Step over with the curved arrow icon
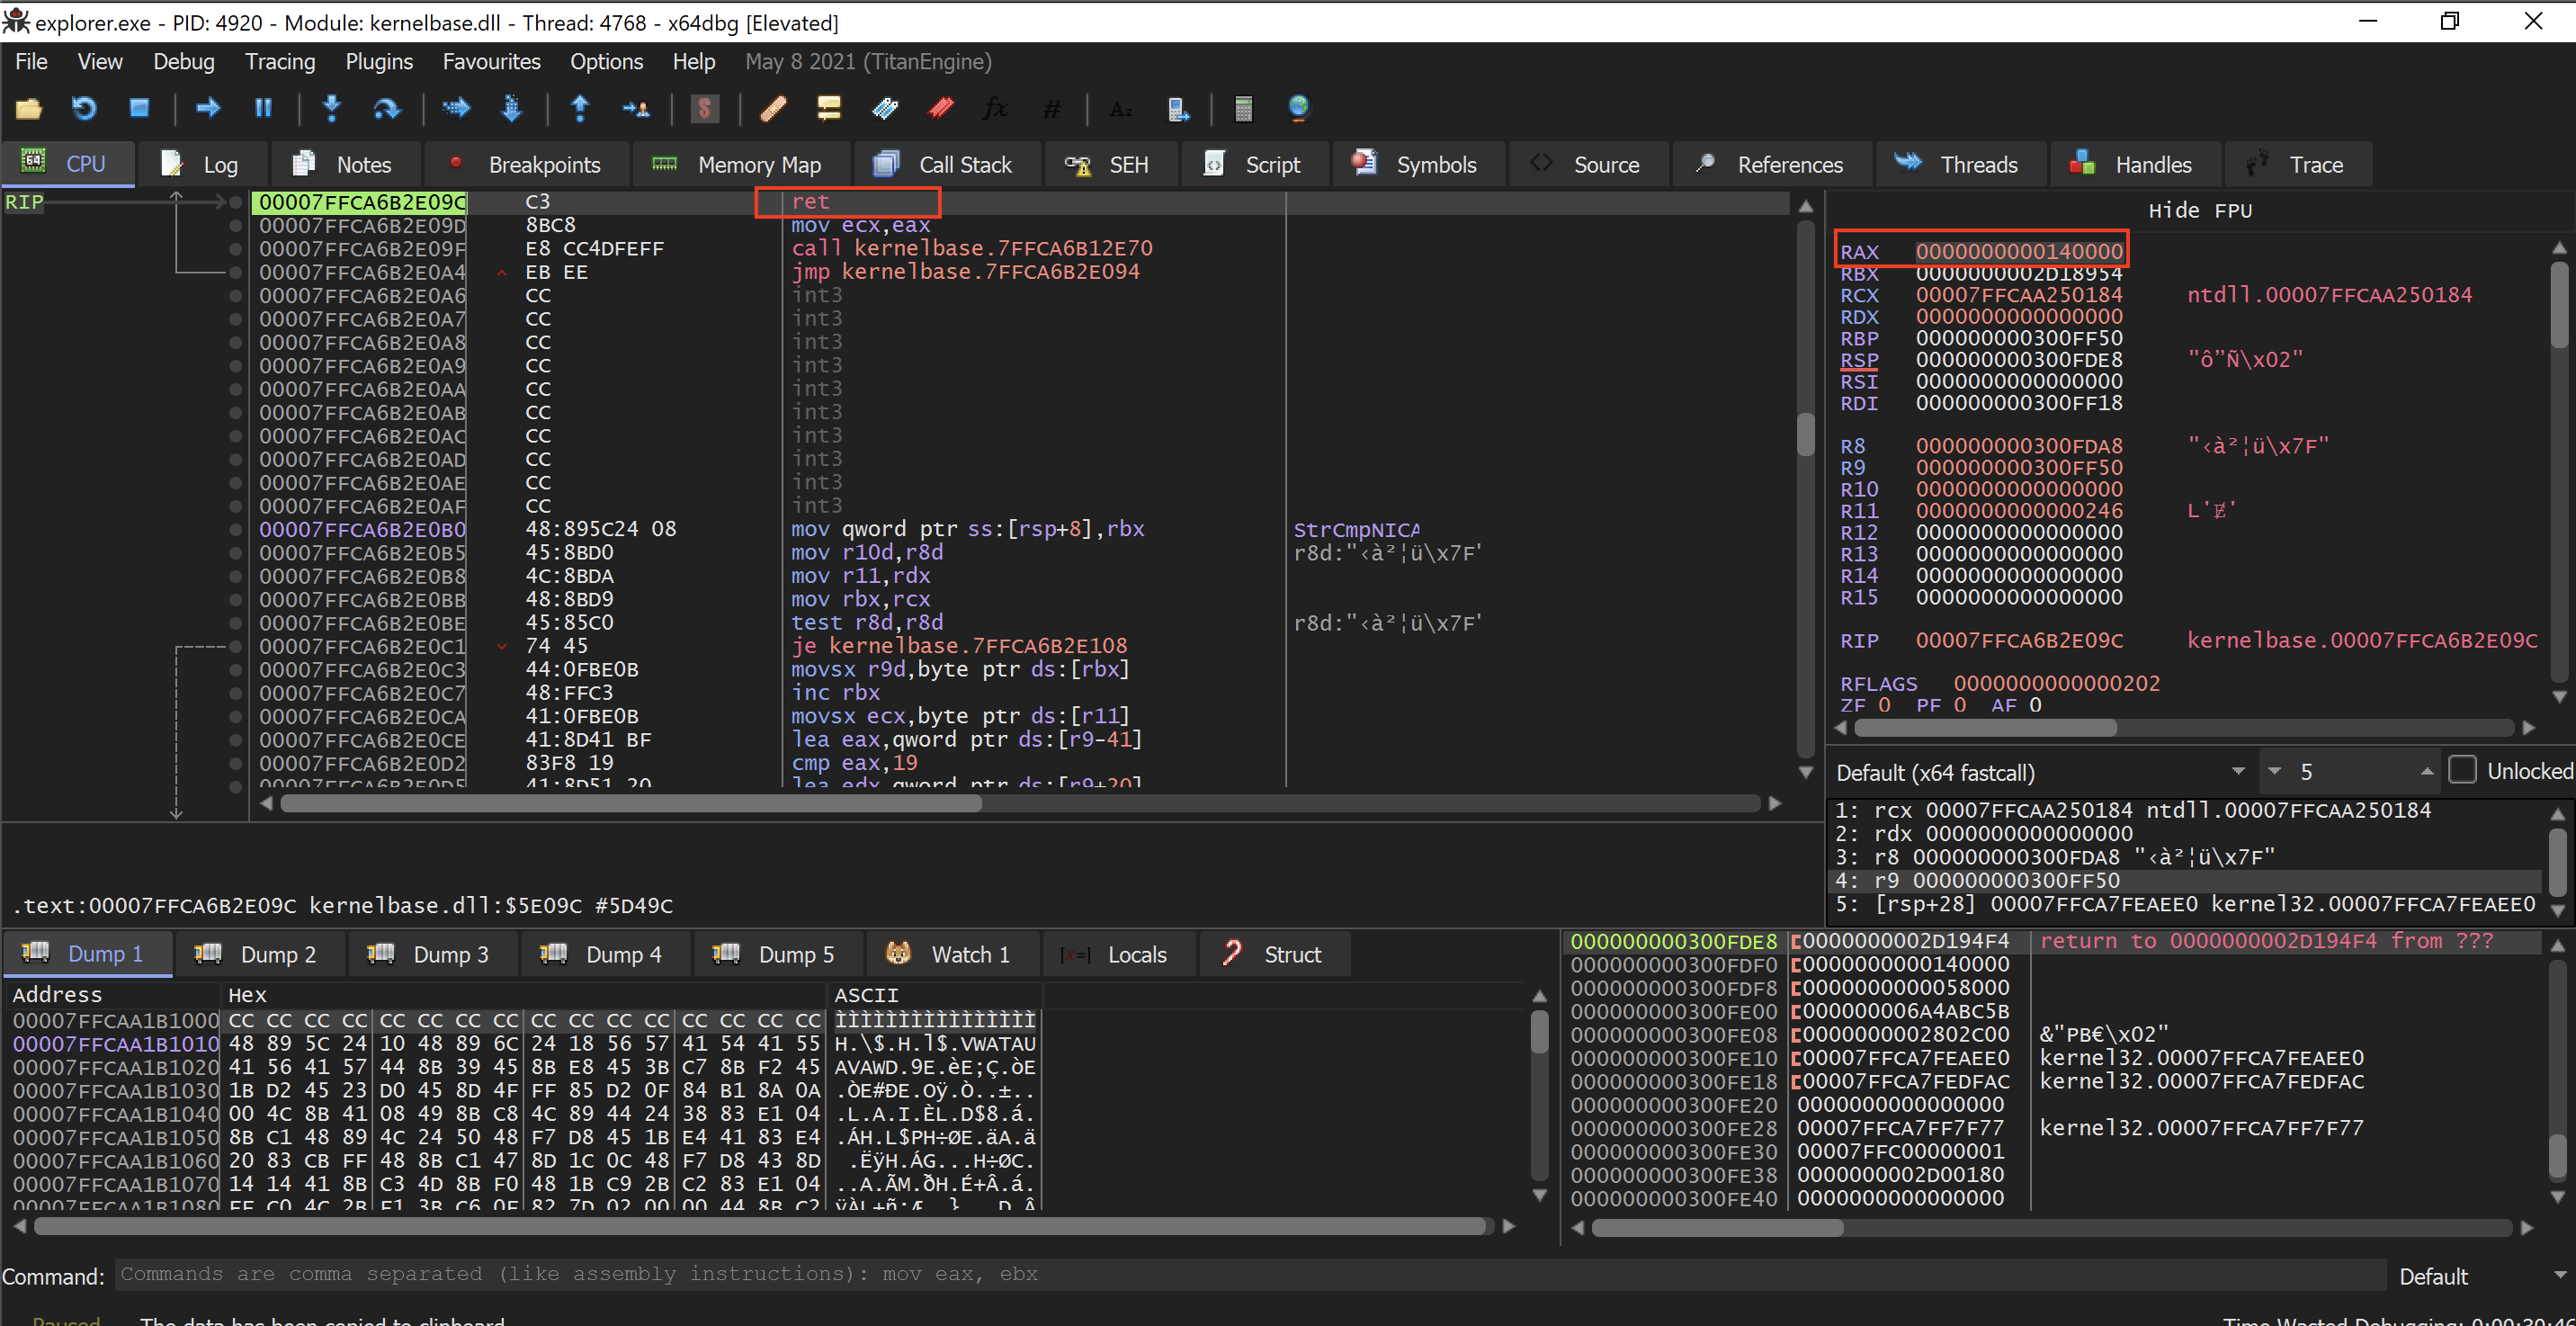Screen dimensions: 2576x1326 (x=386, y=109)
